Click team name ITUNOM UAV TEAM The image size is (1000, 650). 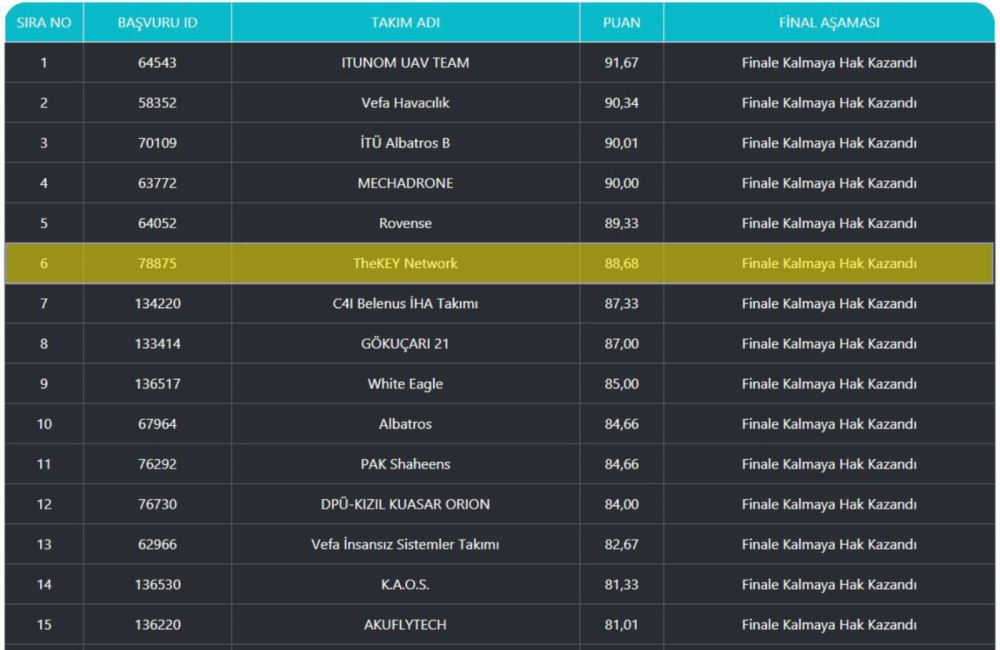(x=405, y=62)
